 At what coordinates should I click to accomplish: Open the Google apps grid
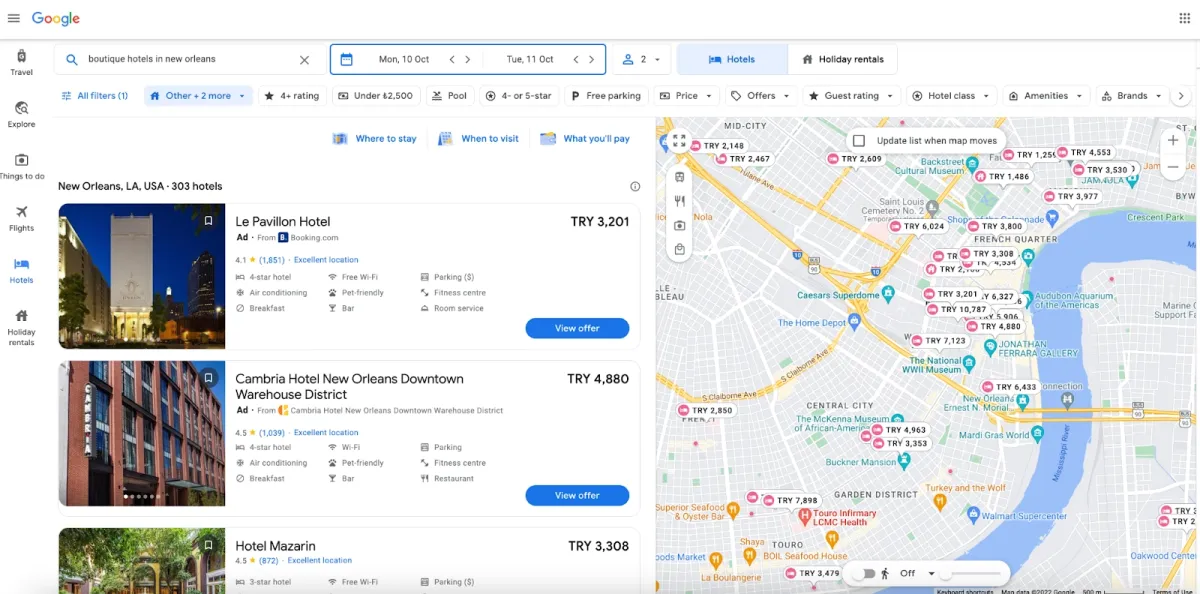pos(1185,18)
